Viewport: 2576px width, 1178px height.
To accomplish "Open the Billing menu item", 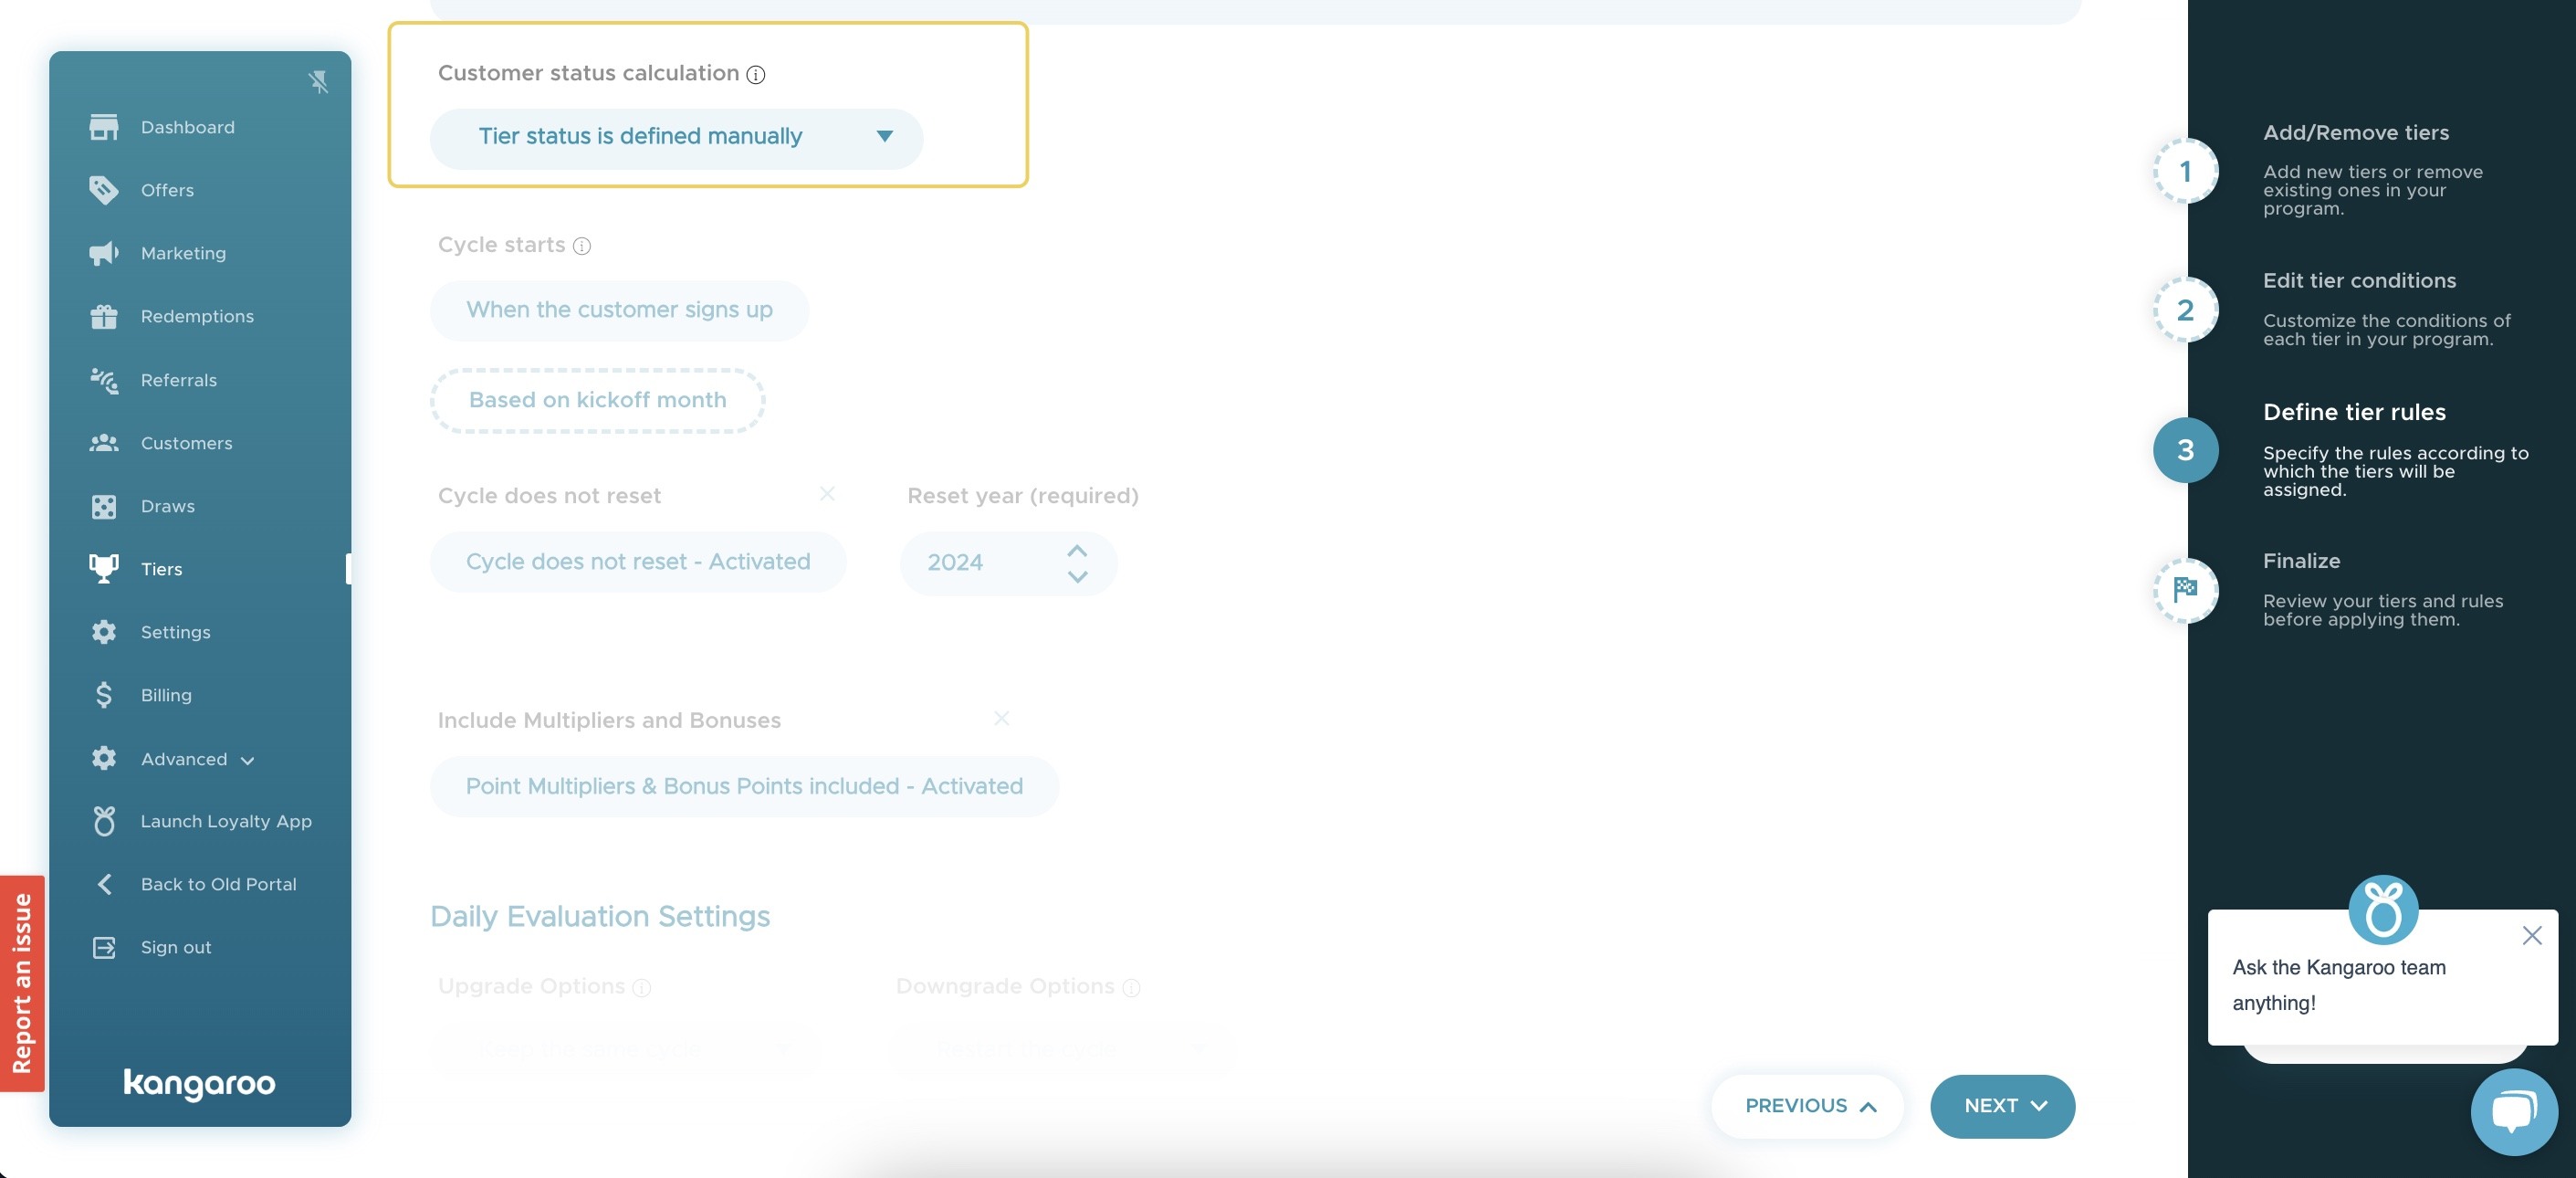I will 166,695.
